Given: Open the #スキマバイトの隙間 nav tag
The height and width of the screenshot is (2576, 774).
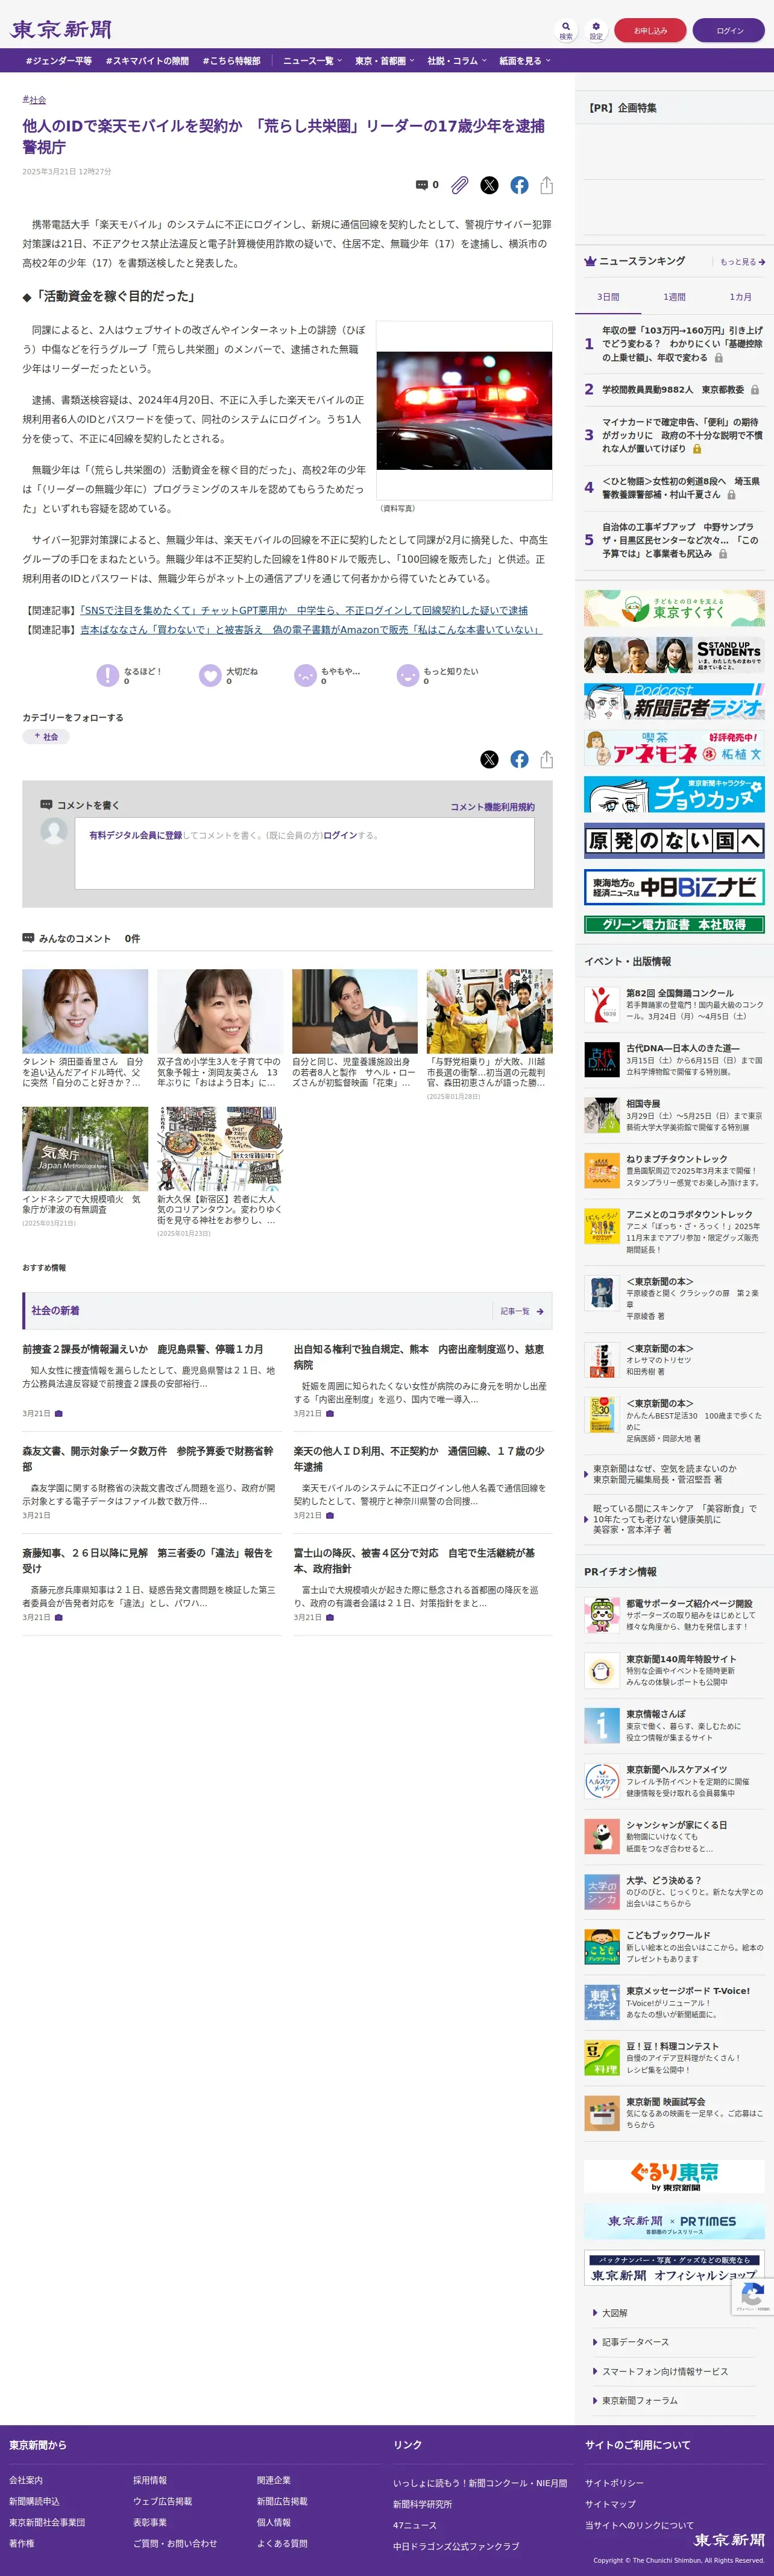Looking at the screenshot, I should 147,61.
